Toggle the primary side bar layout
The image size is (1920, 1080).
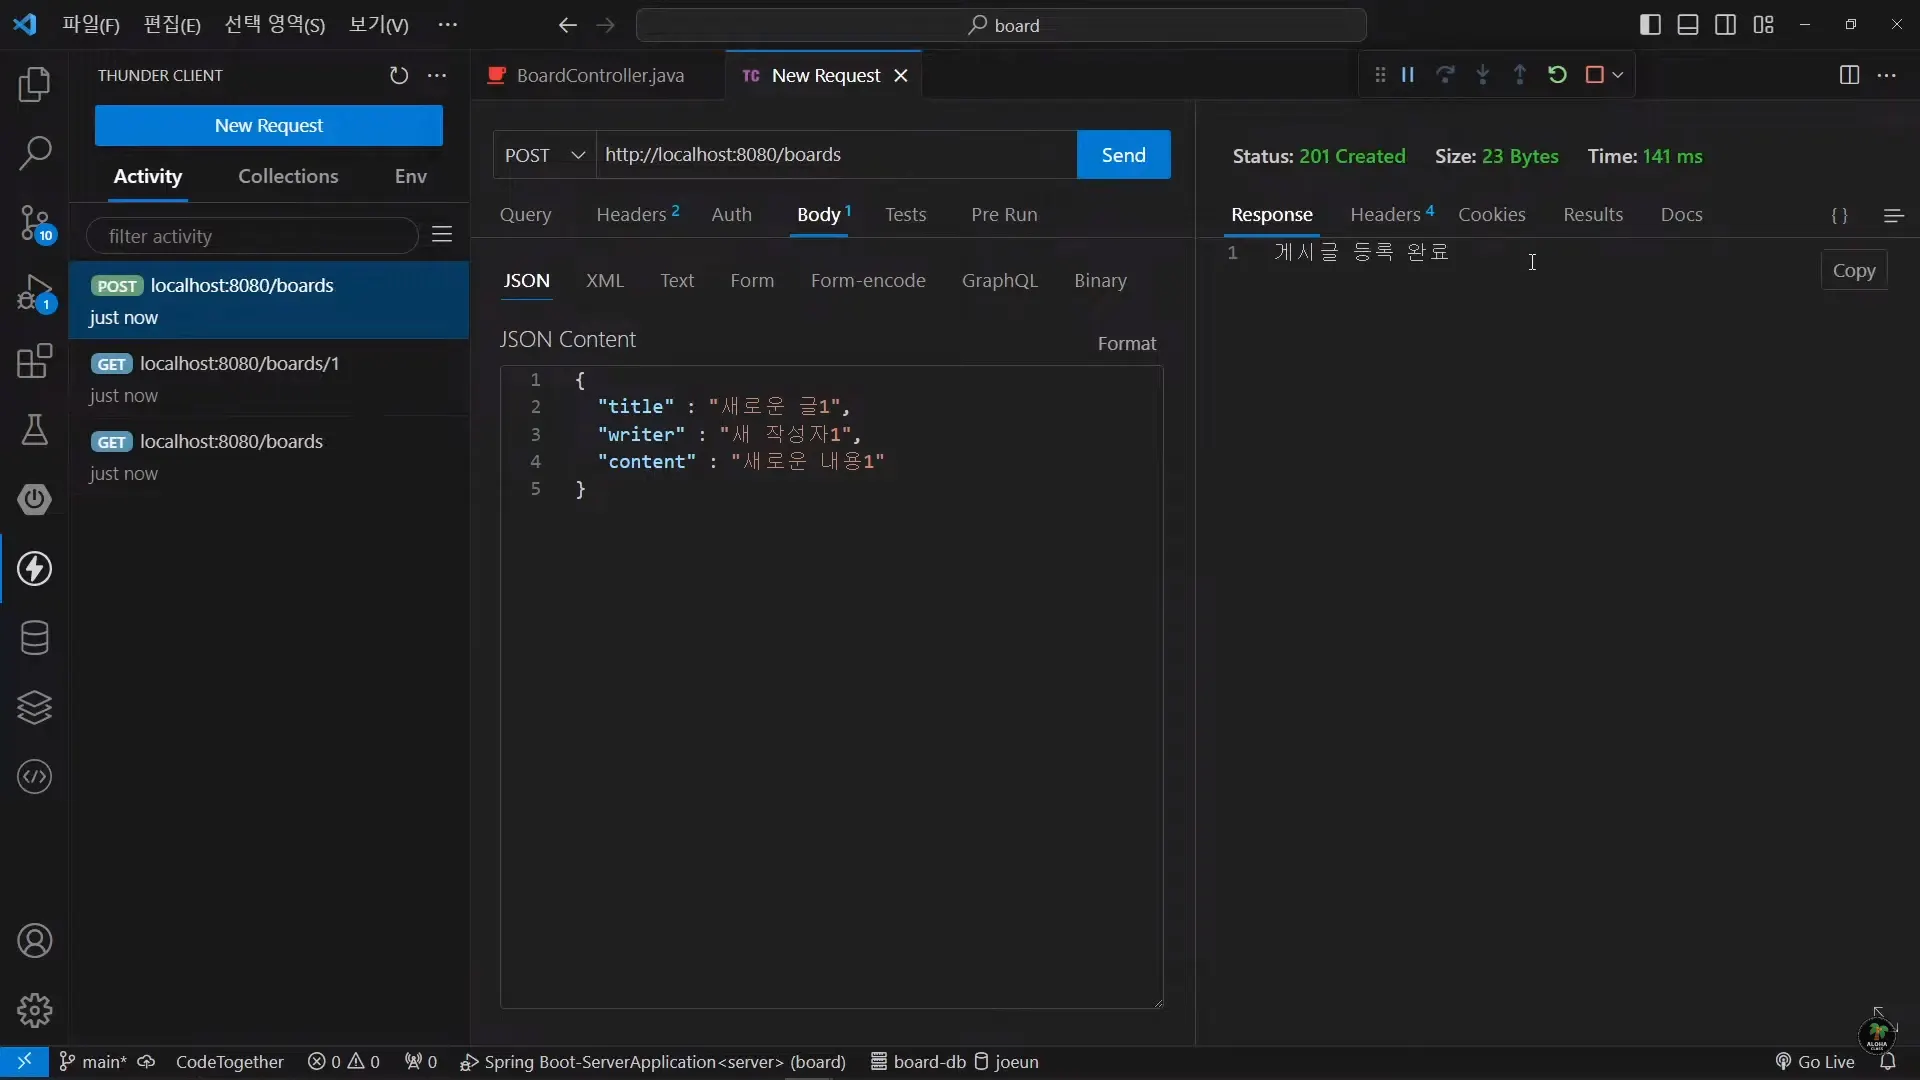point(1651,25)
